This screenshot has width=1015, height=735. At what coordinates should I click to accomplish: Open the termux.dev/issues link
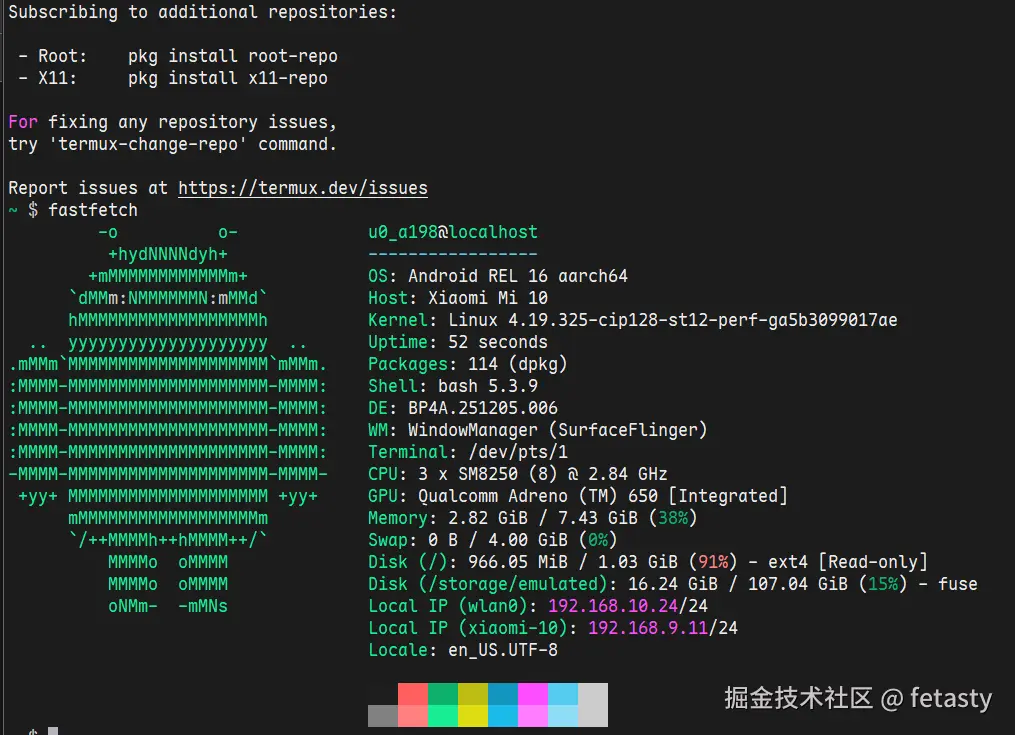tap(302, 188)
